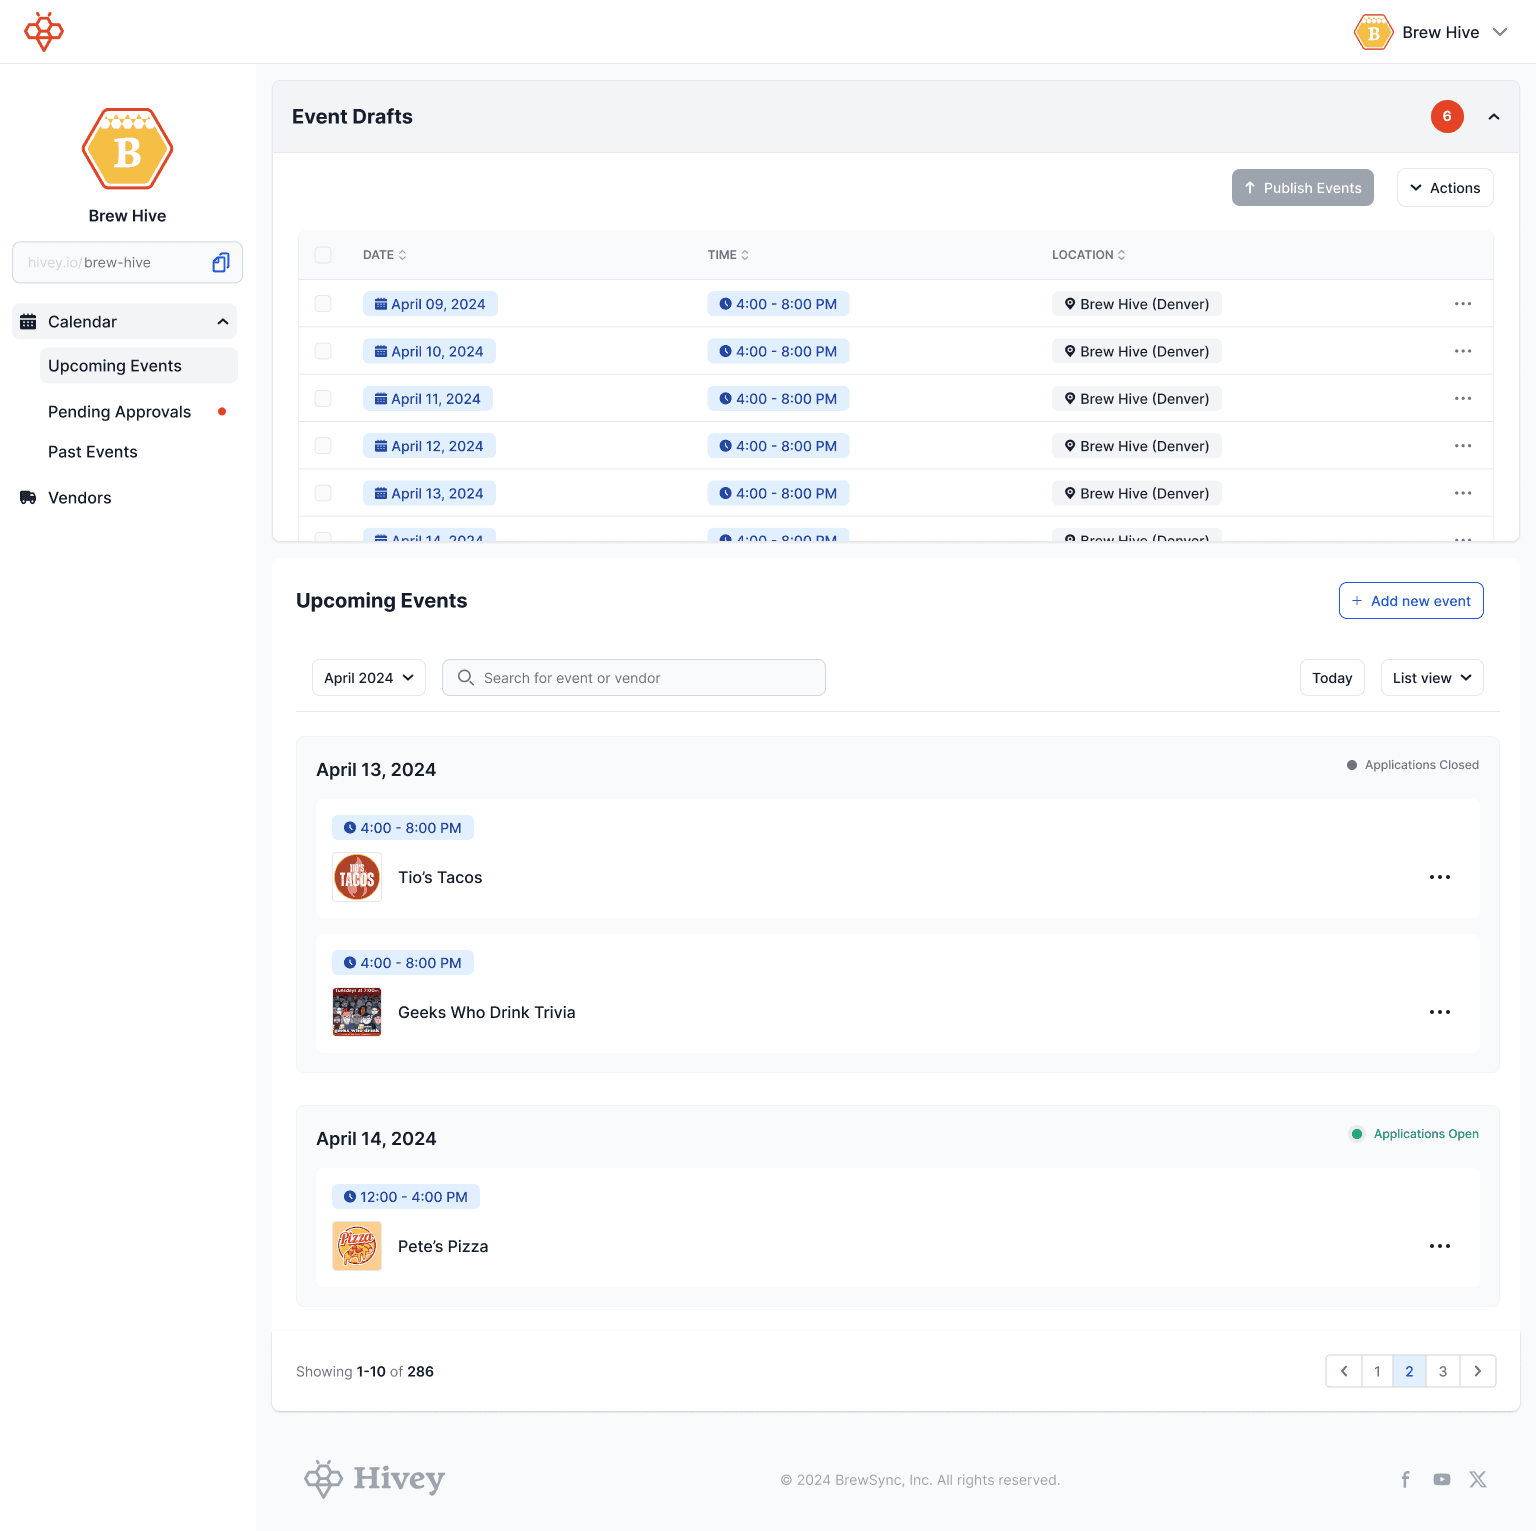Open Hivey Facebook page icon
The image size is (1536, 1531).
[x=1406, y=1479]
